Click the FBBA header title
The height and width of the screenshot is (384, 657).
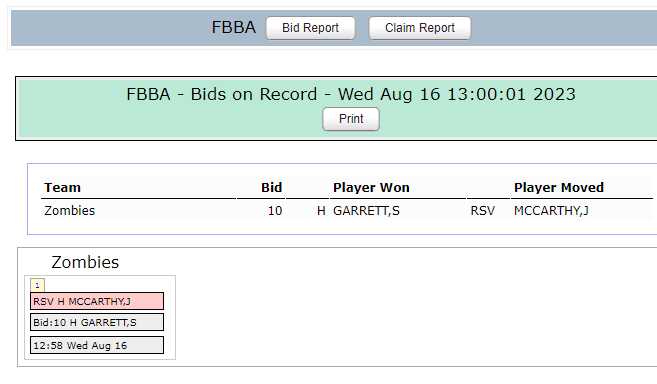[233, 28]
